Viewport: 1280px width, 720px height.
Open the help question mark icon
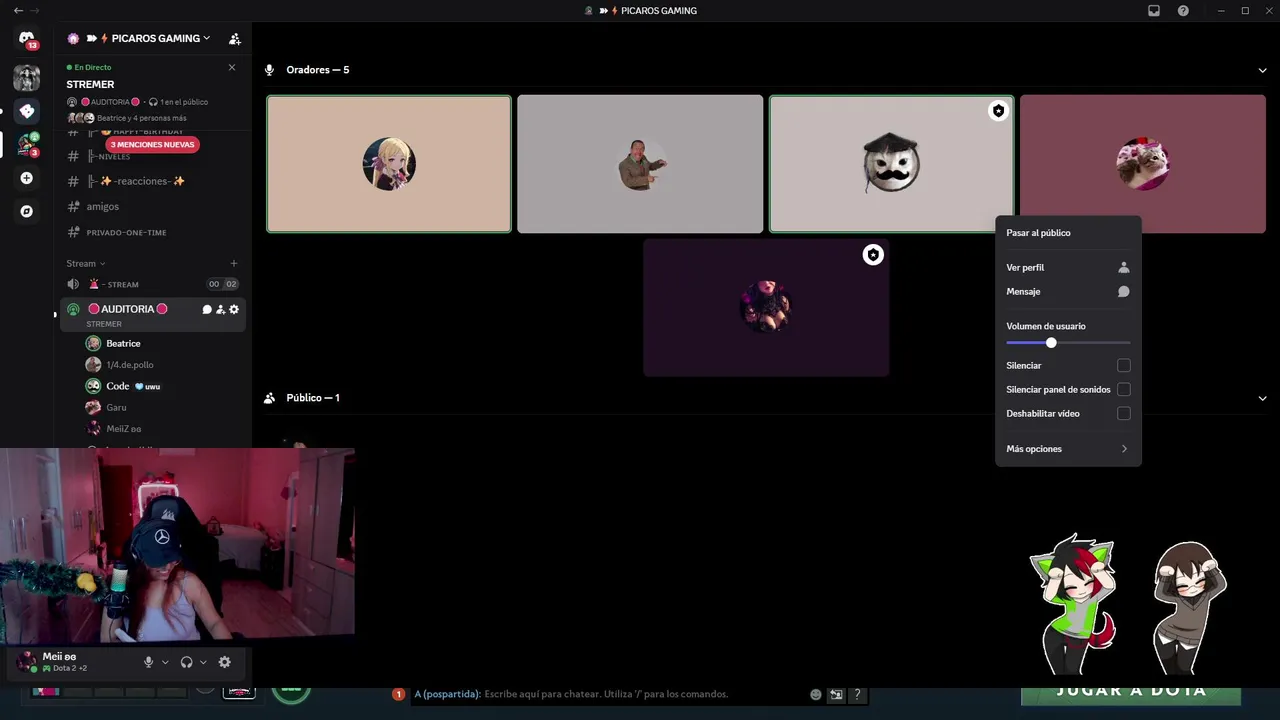(x=1184, y=11)
